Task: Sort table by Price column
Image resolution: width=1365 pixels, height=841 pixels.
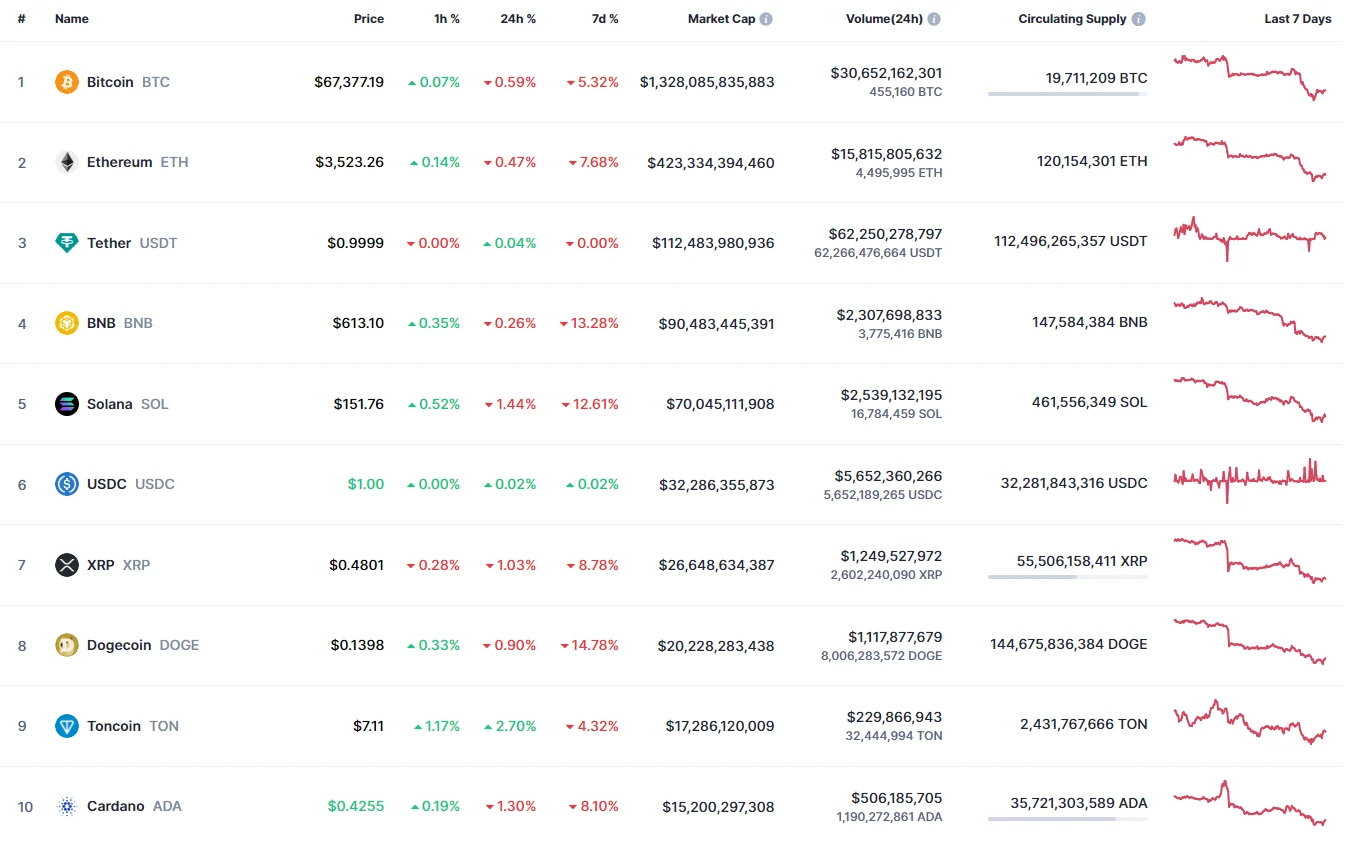Action: (368, 19)
